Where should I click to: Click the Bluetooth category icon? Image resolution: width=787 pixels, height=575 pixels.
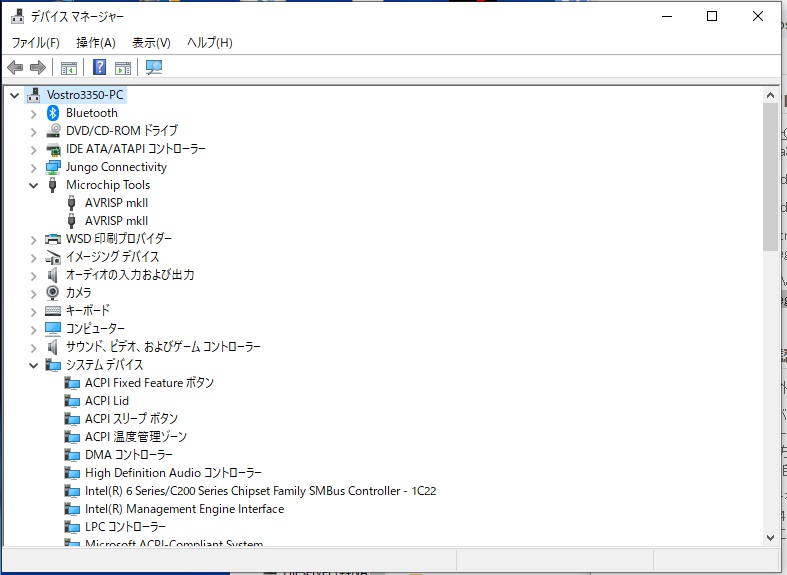tap(53, 113)
